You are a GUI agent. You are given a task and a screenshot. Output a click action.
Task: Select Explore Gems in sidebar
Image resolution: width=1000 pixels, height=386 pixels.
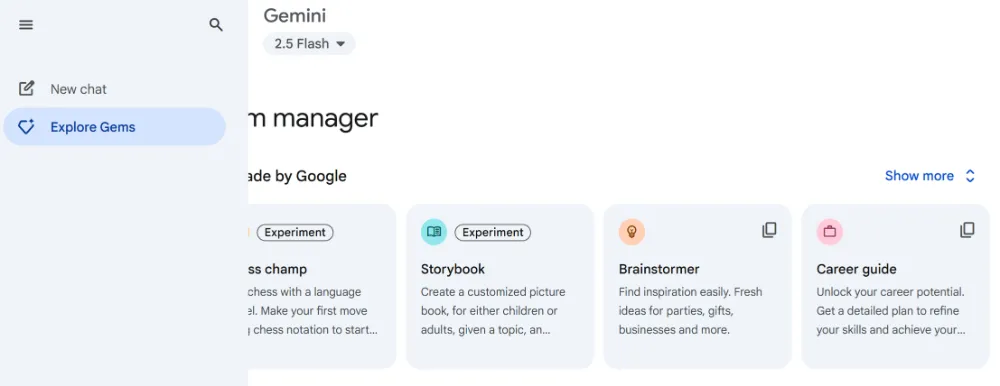pyautogui.click(x=115, y=127)
